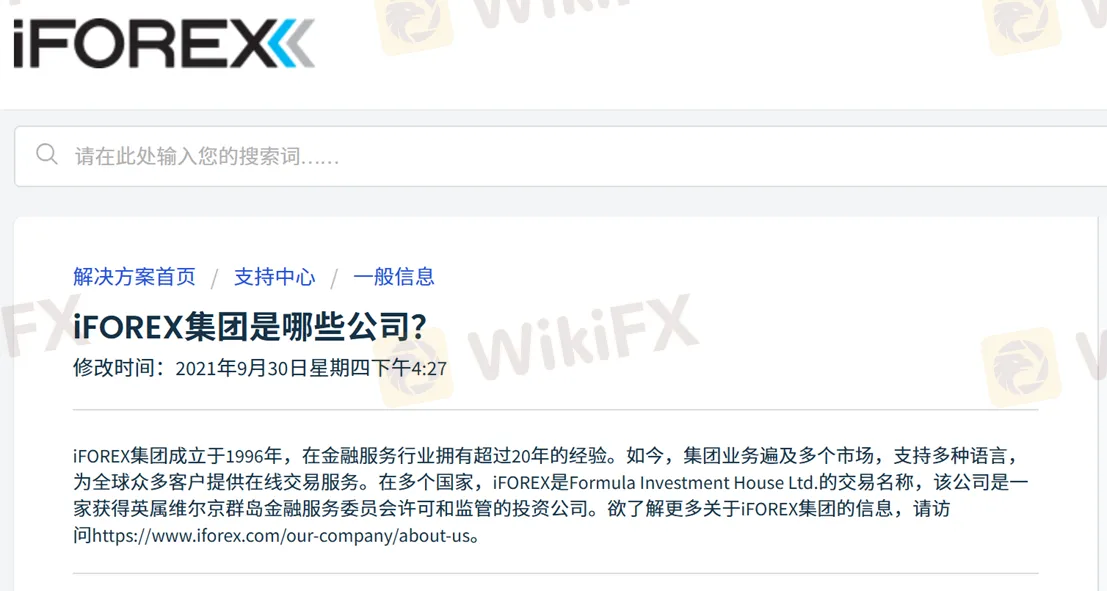Click the article title iFOREX集团是哪些公司?
Image resolution: width=1107 pixels, height=591 pixels.
pyautogui.click(x=250, y=326)
